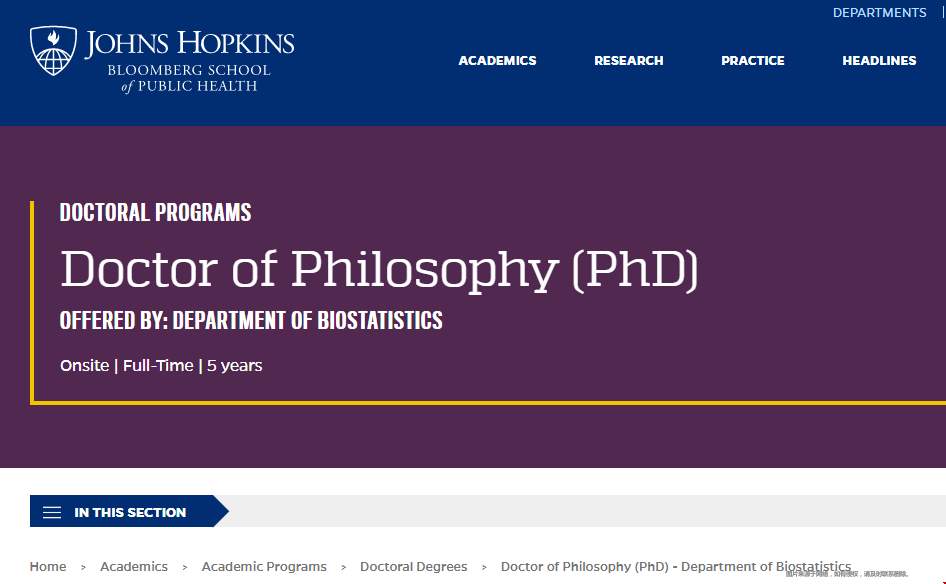Open the Research navigation menu
The width and height of the screenshot is (946, 584).
click(x=628, y=61)
